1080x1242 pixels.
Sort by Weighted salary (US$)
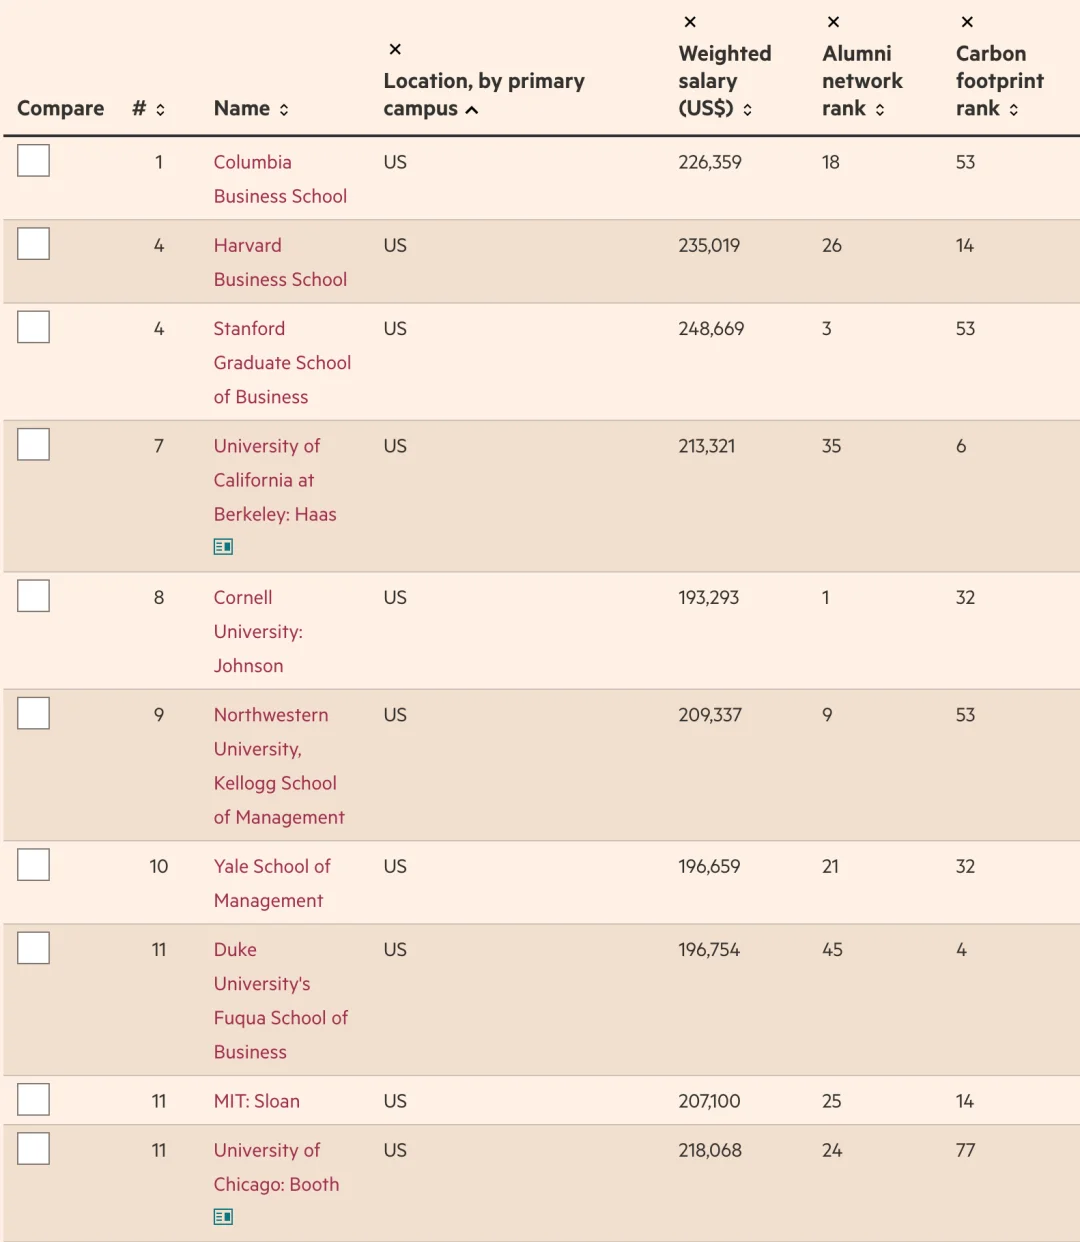coord(747,109)
